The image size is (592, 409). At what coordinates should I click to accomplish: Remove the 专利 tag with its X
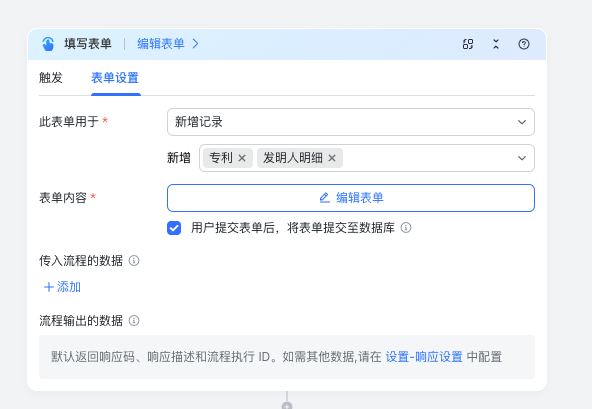[x=242, y=158]
